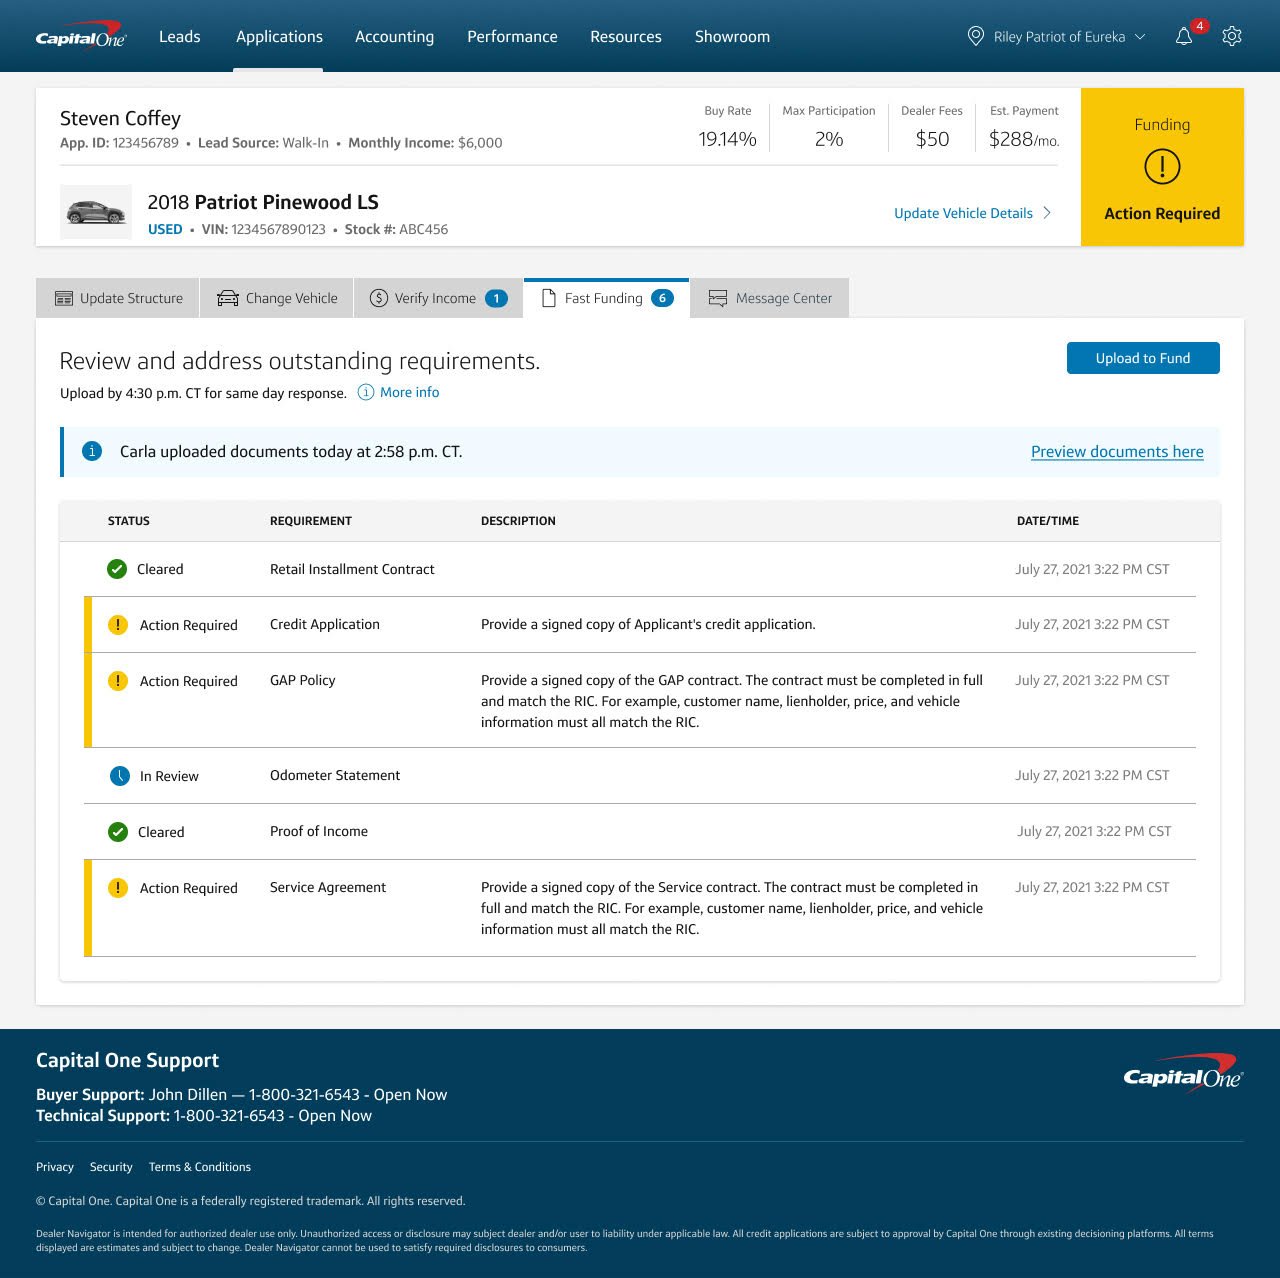Select the Retail Installment Contract requirement

[x=640, y=569]
